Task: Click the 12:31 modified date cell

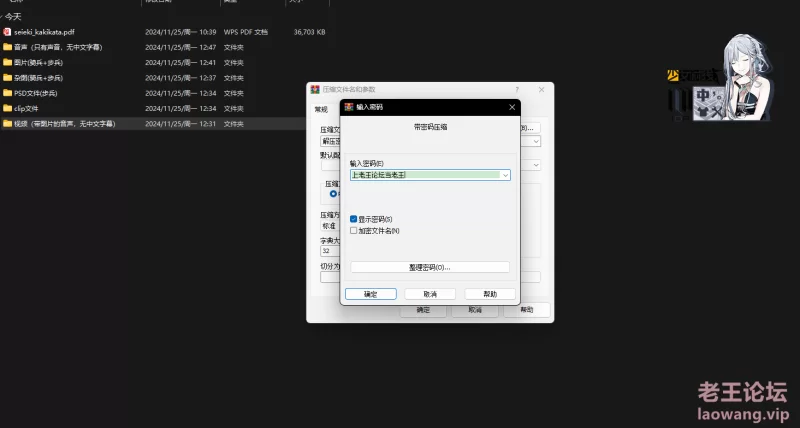Action: [181, 123]
